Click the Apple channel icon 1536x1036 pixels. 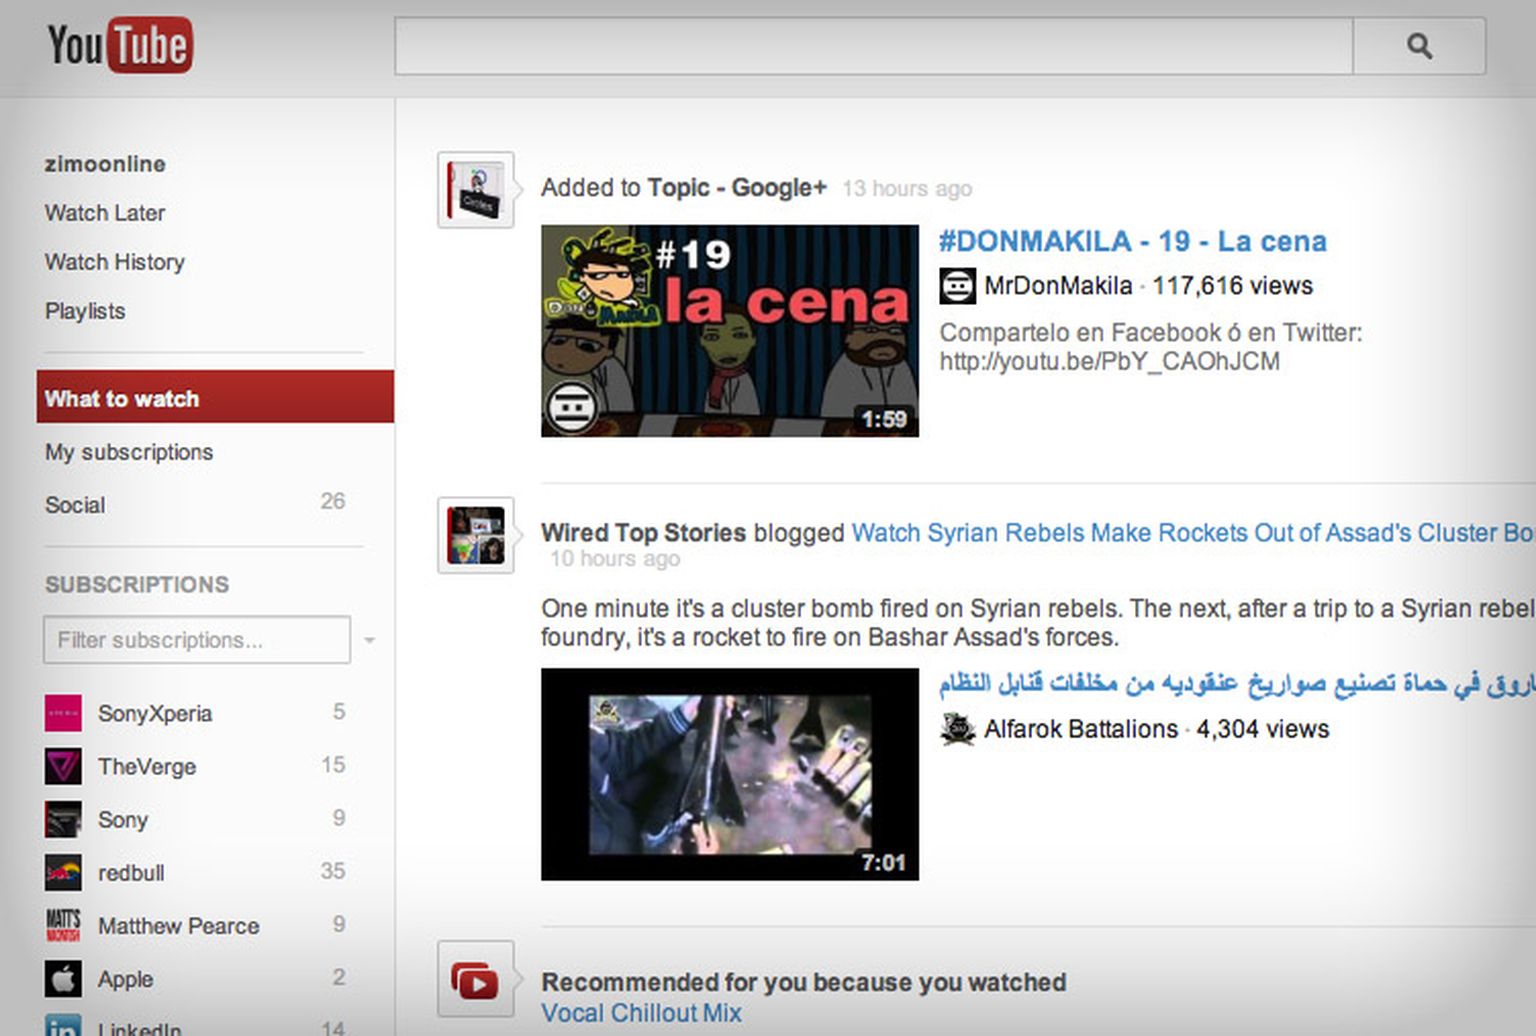[63, 978]
